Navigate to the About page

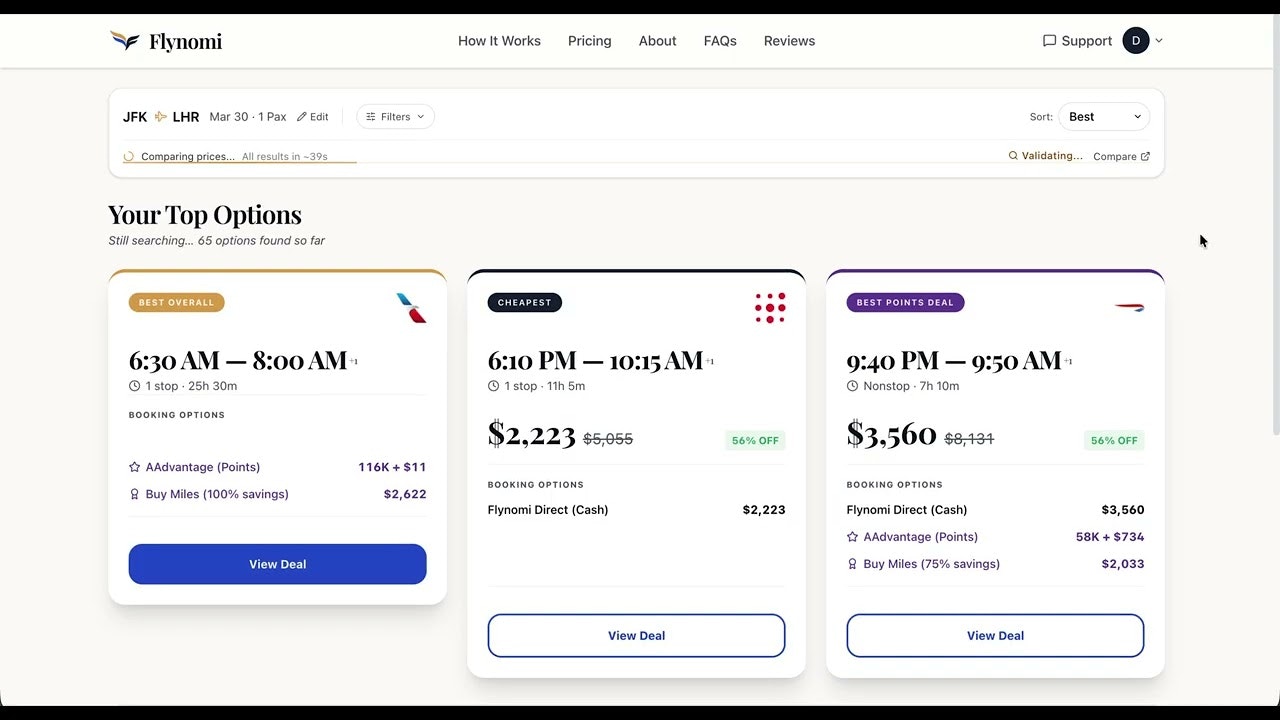pyautogui.click(x=658, y=41)
